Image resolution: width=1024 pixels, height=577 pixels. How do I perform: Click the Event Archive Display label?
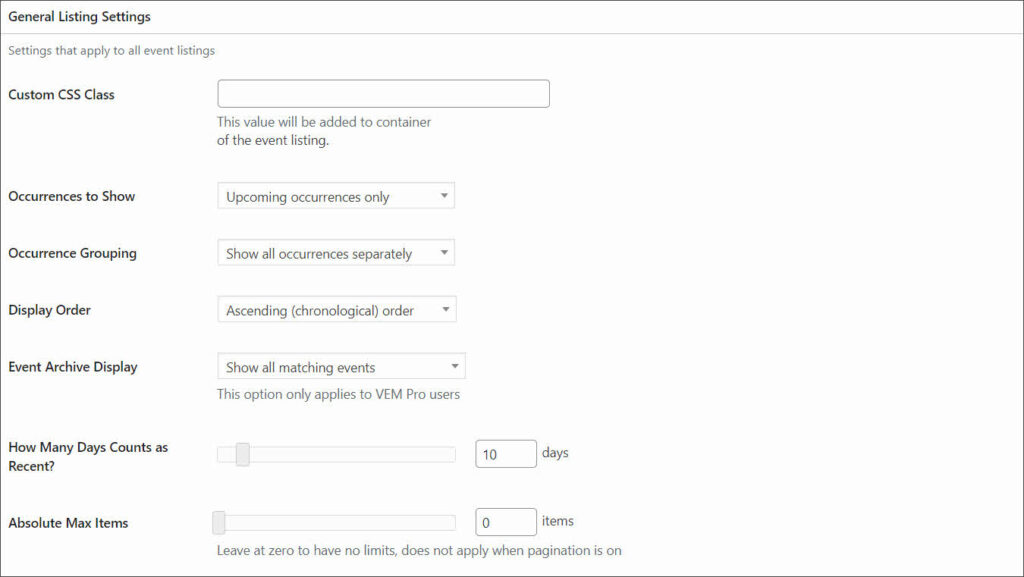point(73,367)
